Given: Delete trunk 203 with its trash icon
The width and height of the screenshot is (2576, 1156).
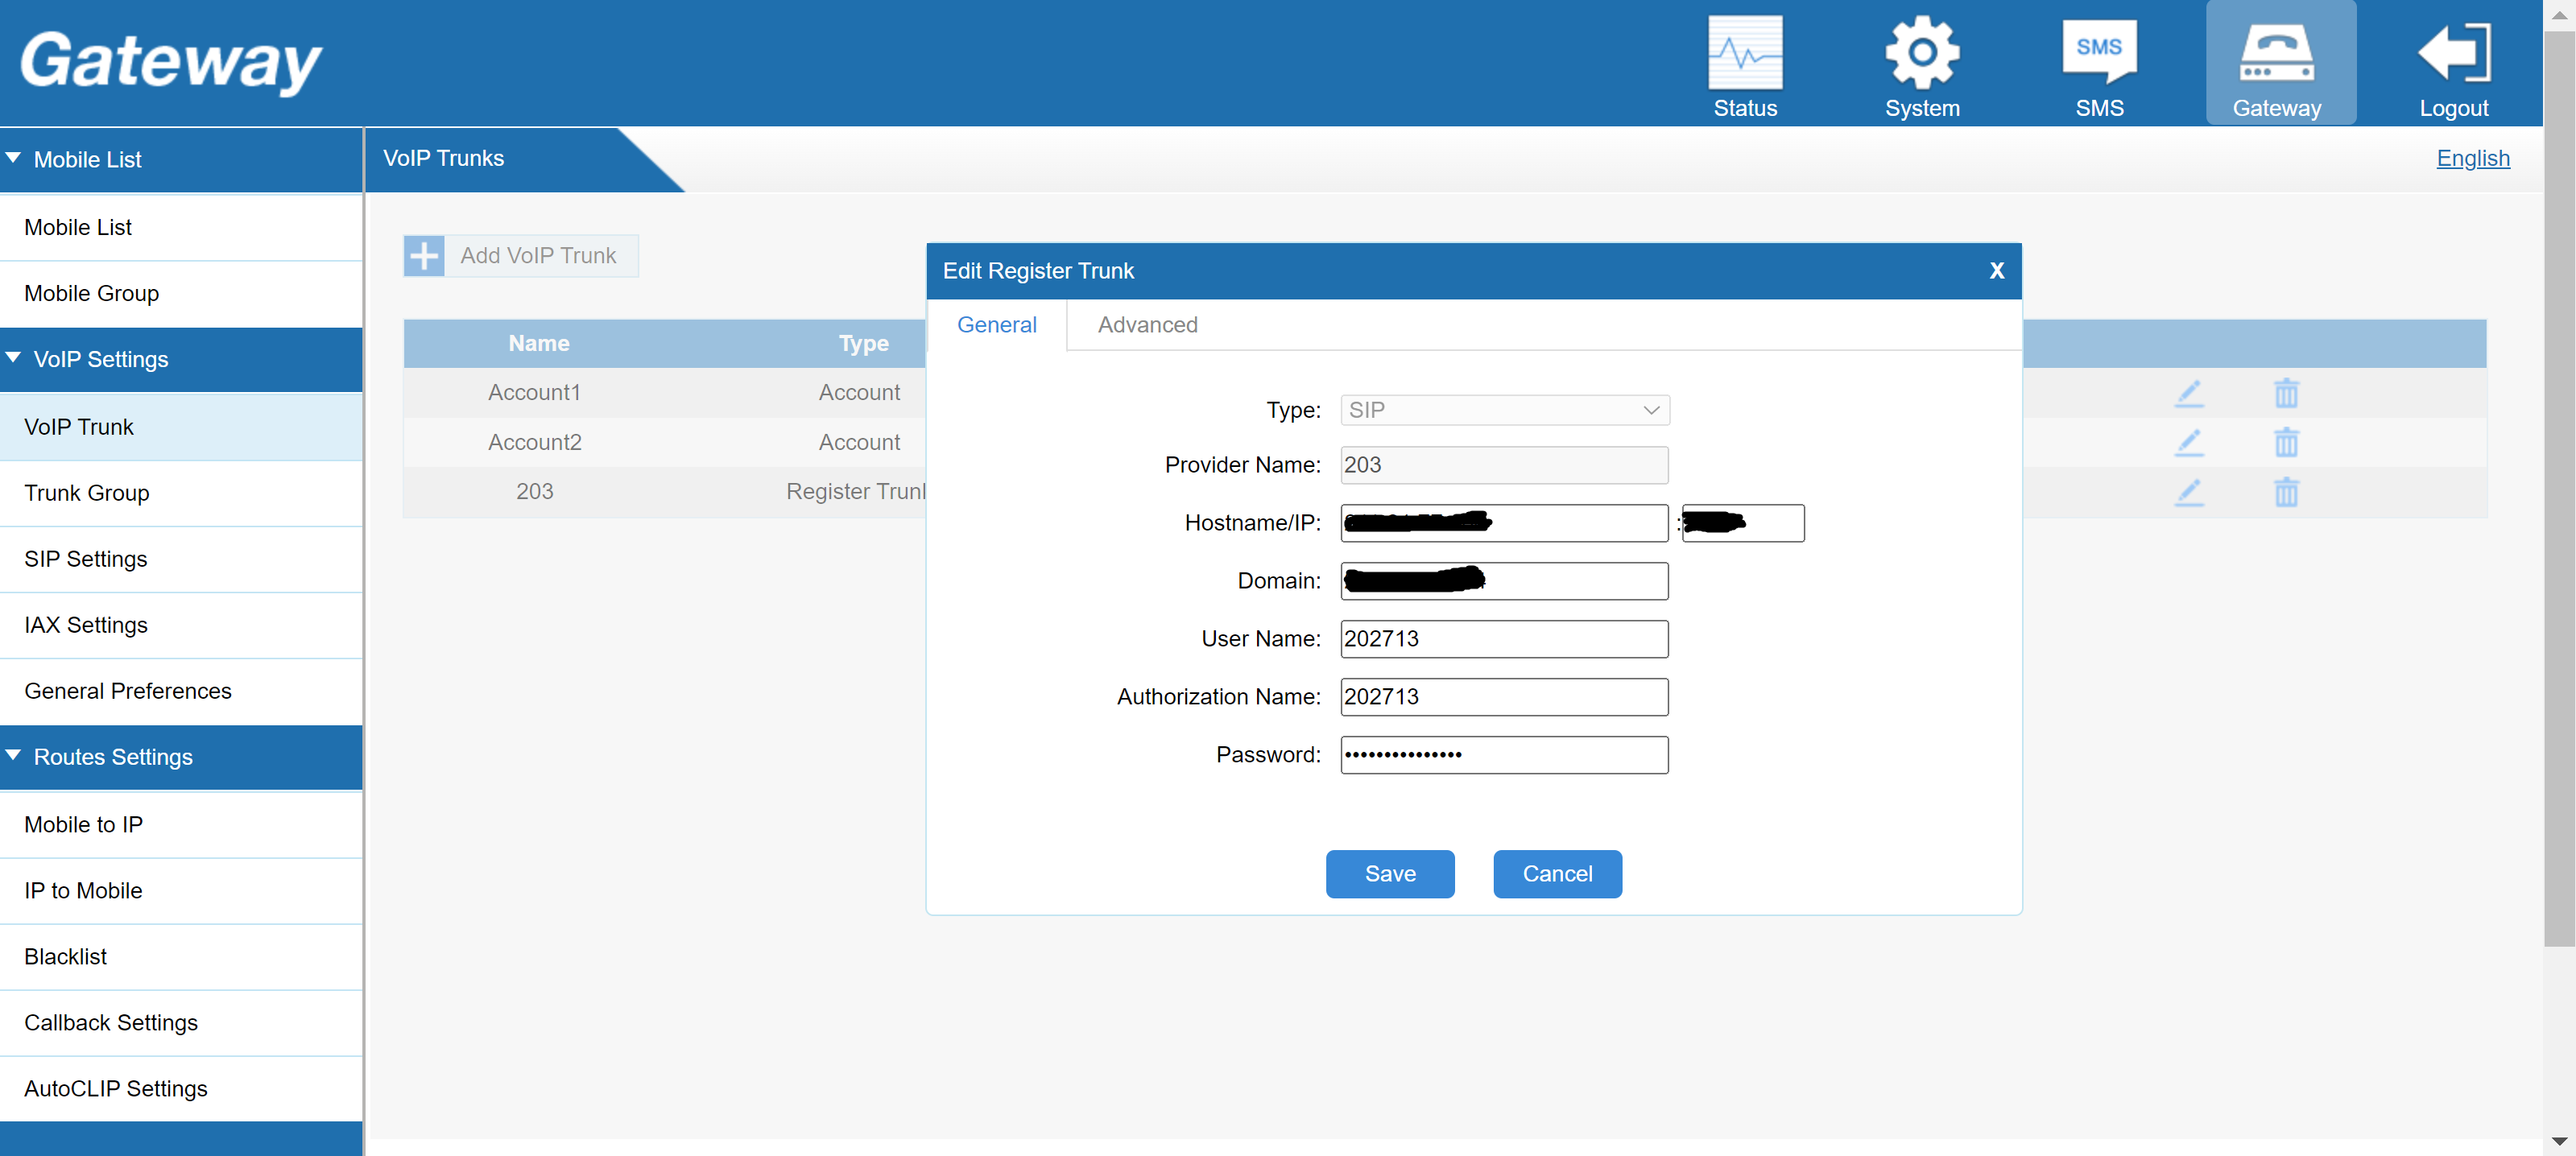Looking at the screenshot, I should [2286, 492].
